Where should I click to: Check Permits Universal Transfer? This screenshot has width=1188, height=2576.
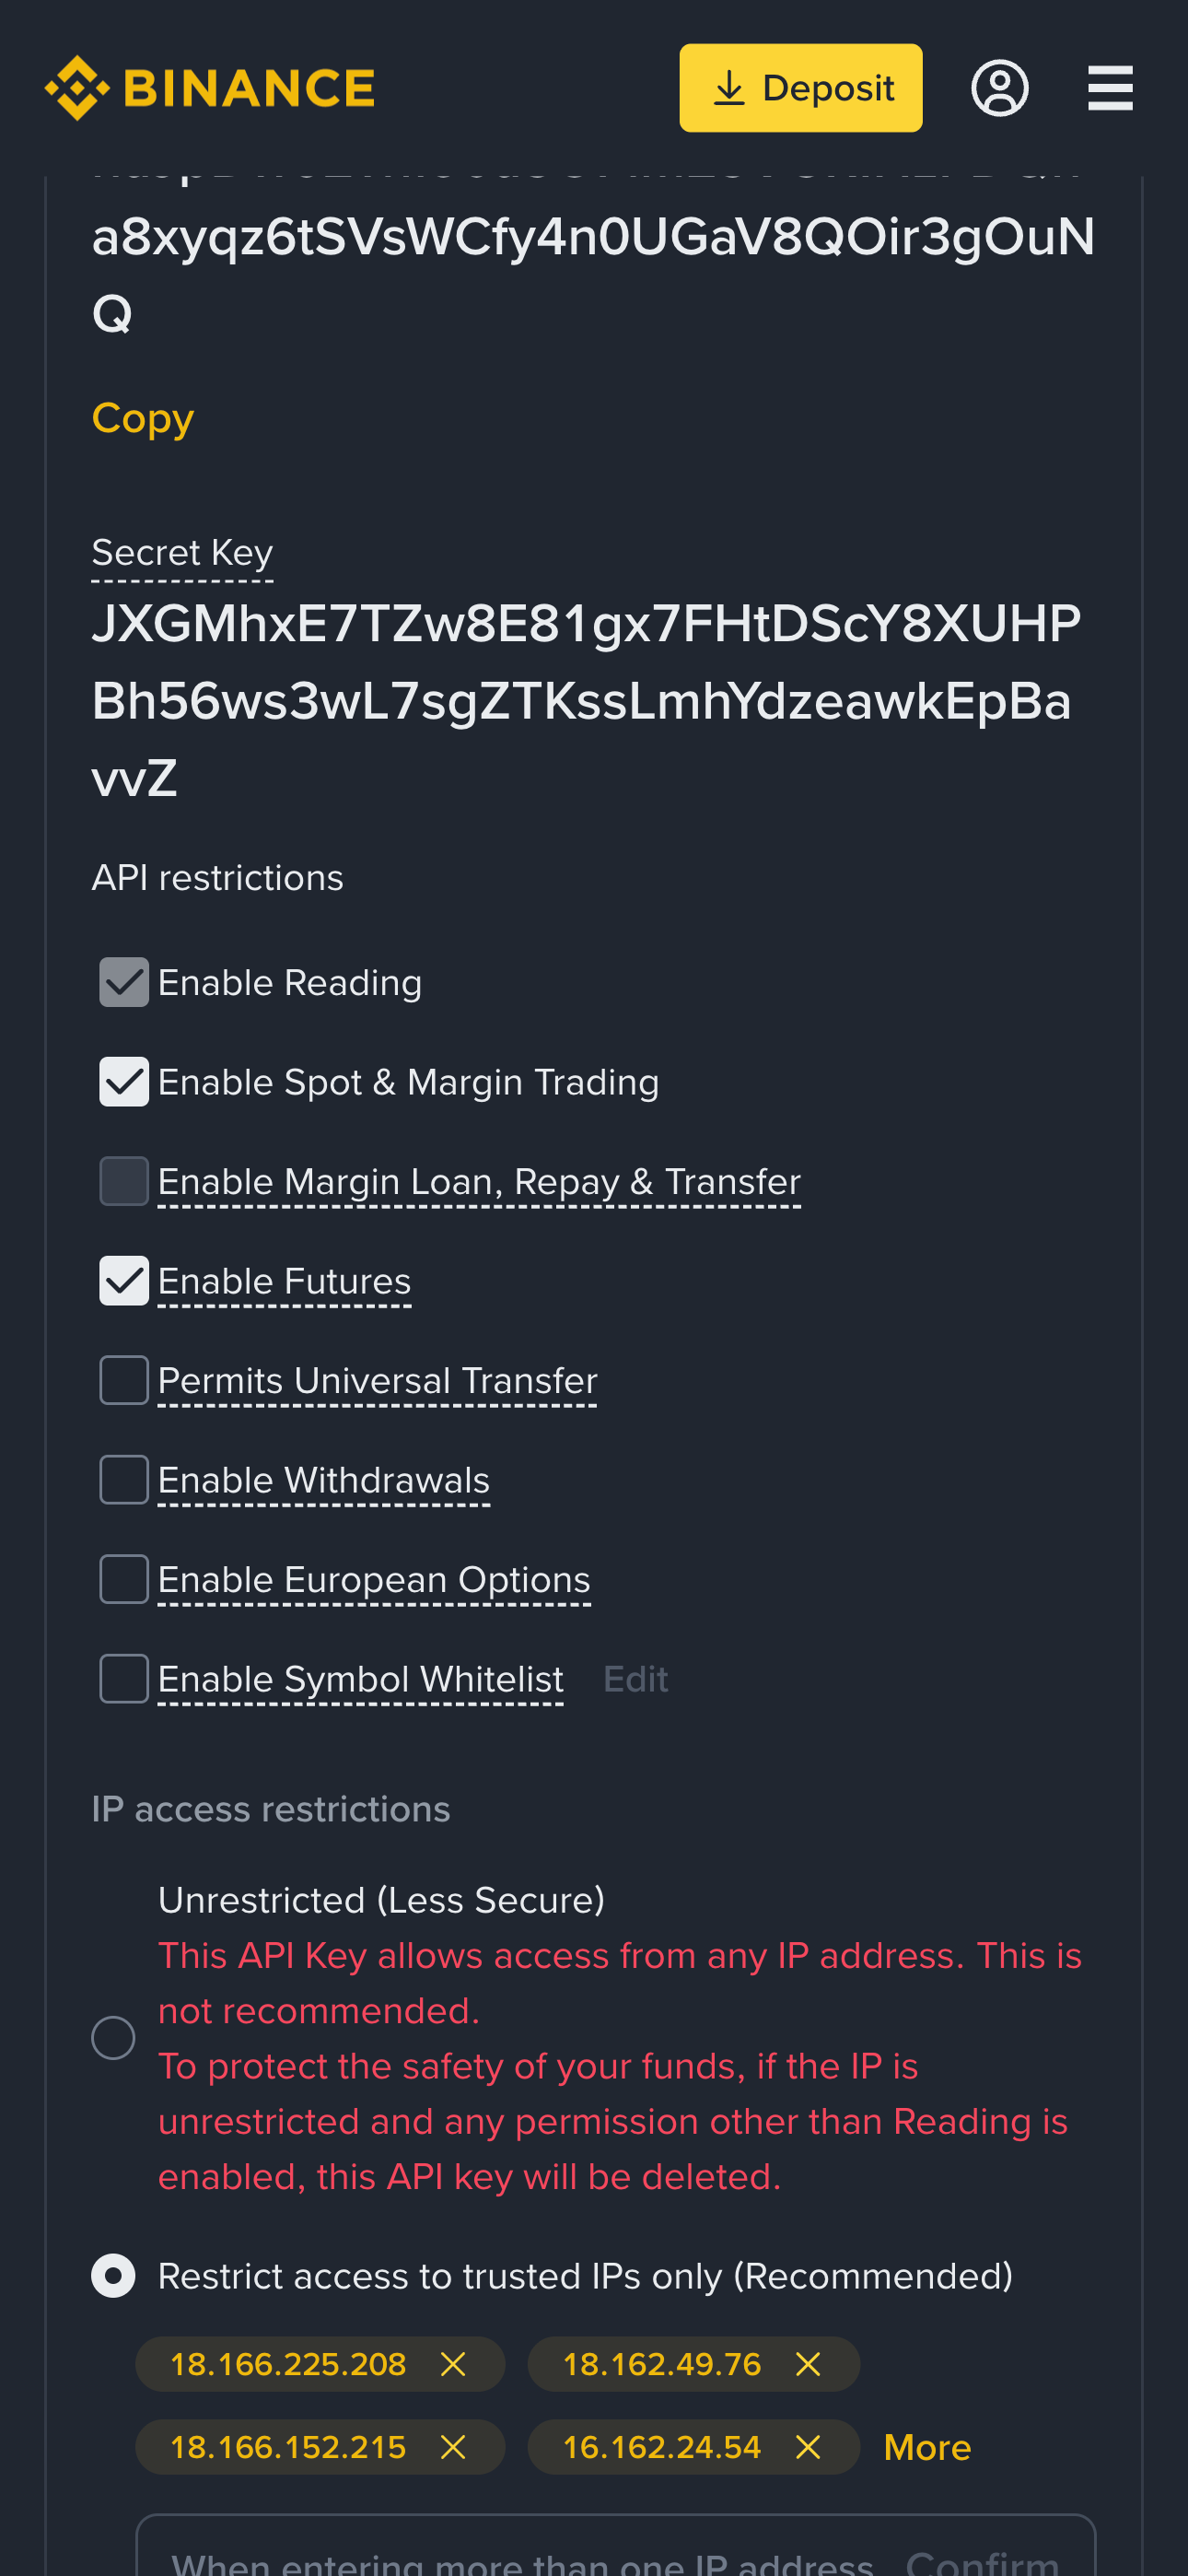click(x=123, y=1379)
